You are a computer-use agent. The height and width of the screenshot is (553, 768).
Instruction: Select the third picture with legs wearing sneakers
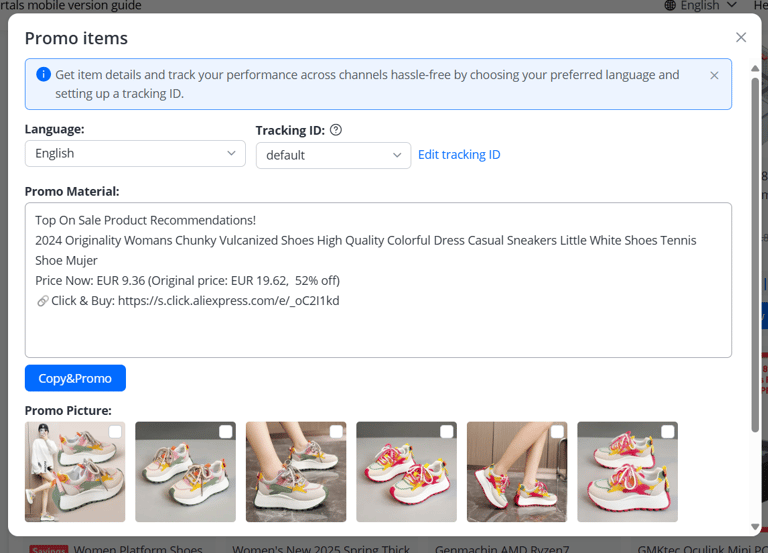[x=296, y=472]
